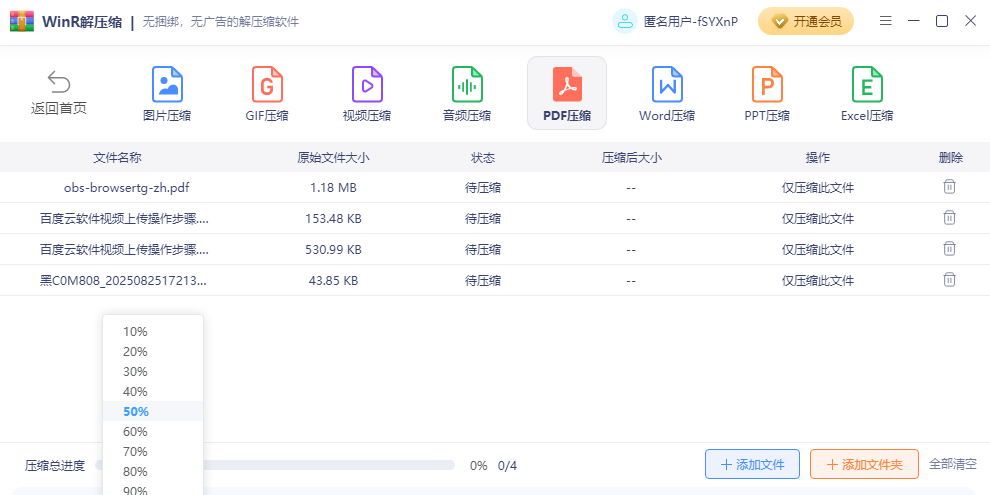Choose 20% in compression ratio dropdown
This screenshot has height=495, width=990.
(x=153, y=352)
